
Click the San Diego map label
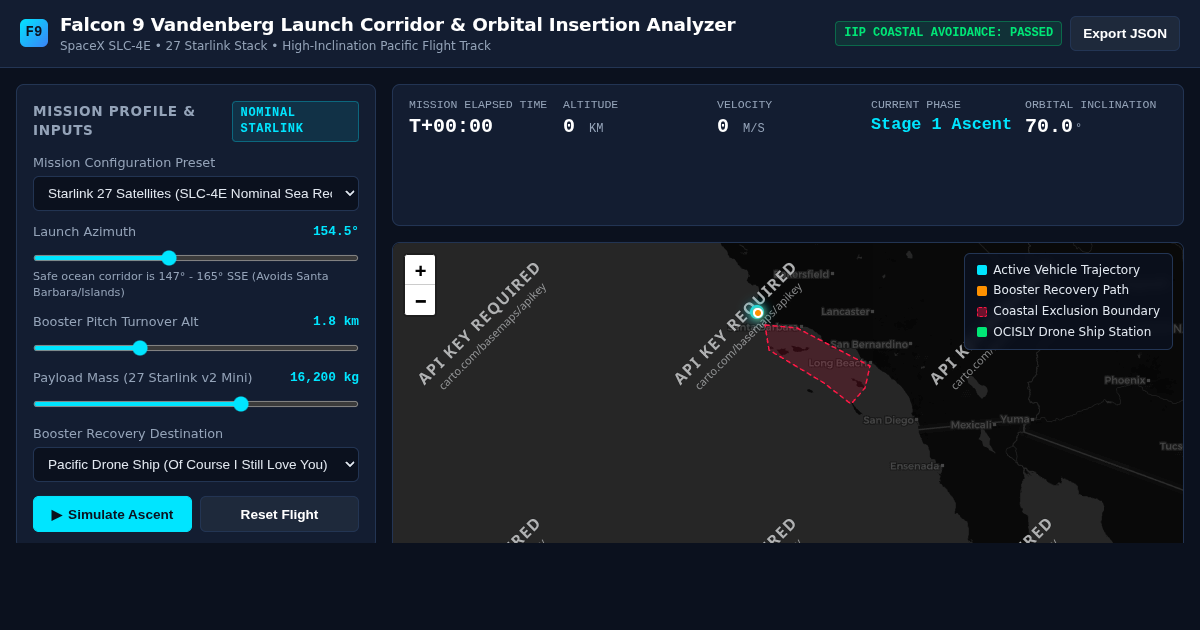889,420
